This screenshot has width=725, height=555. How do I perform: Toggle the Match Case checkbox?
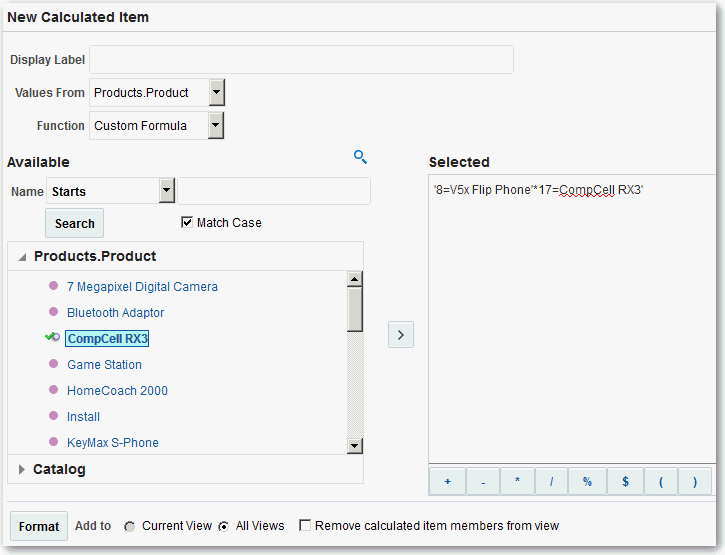[187, 222]
